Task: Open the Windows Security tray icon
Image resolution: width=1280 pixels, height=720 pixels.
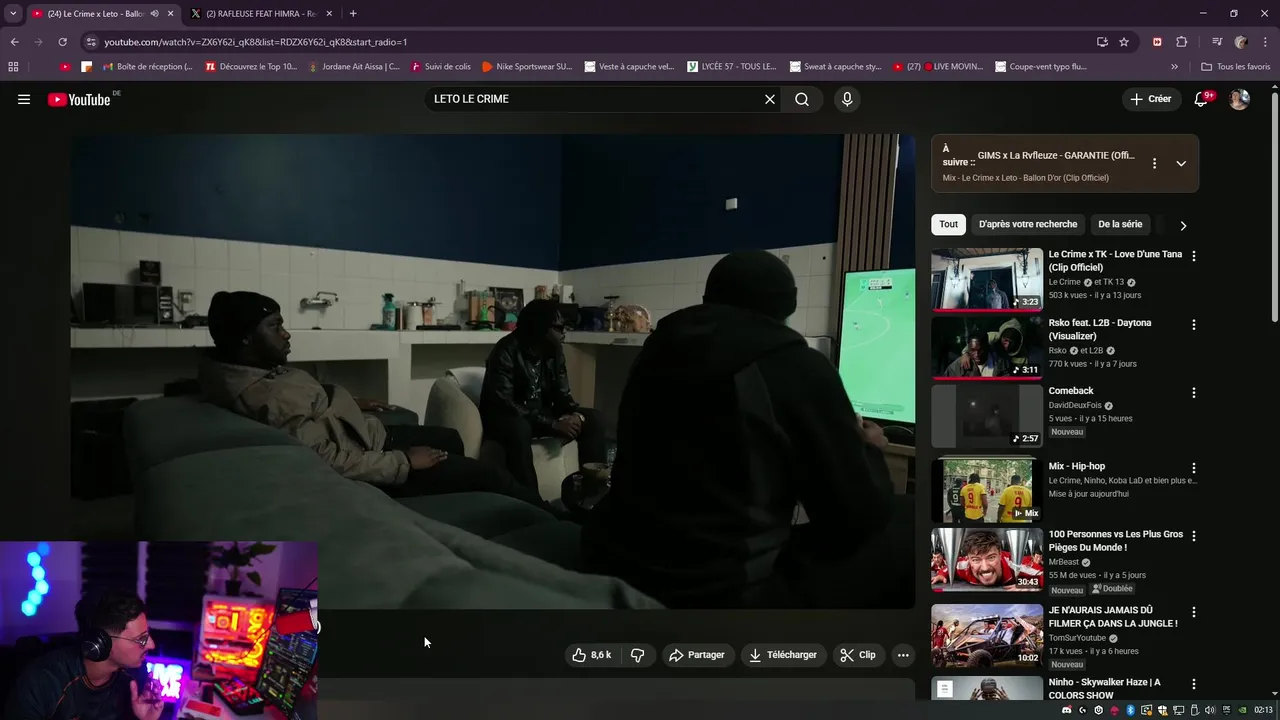Action: [x=1162, y=710]
